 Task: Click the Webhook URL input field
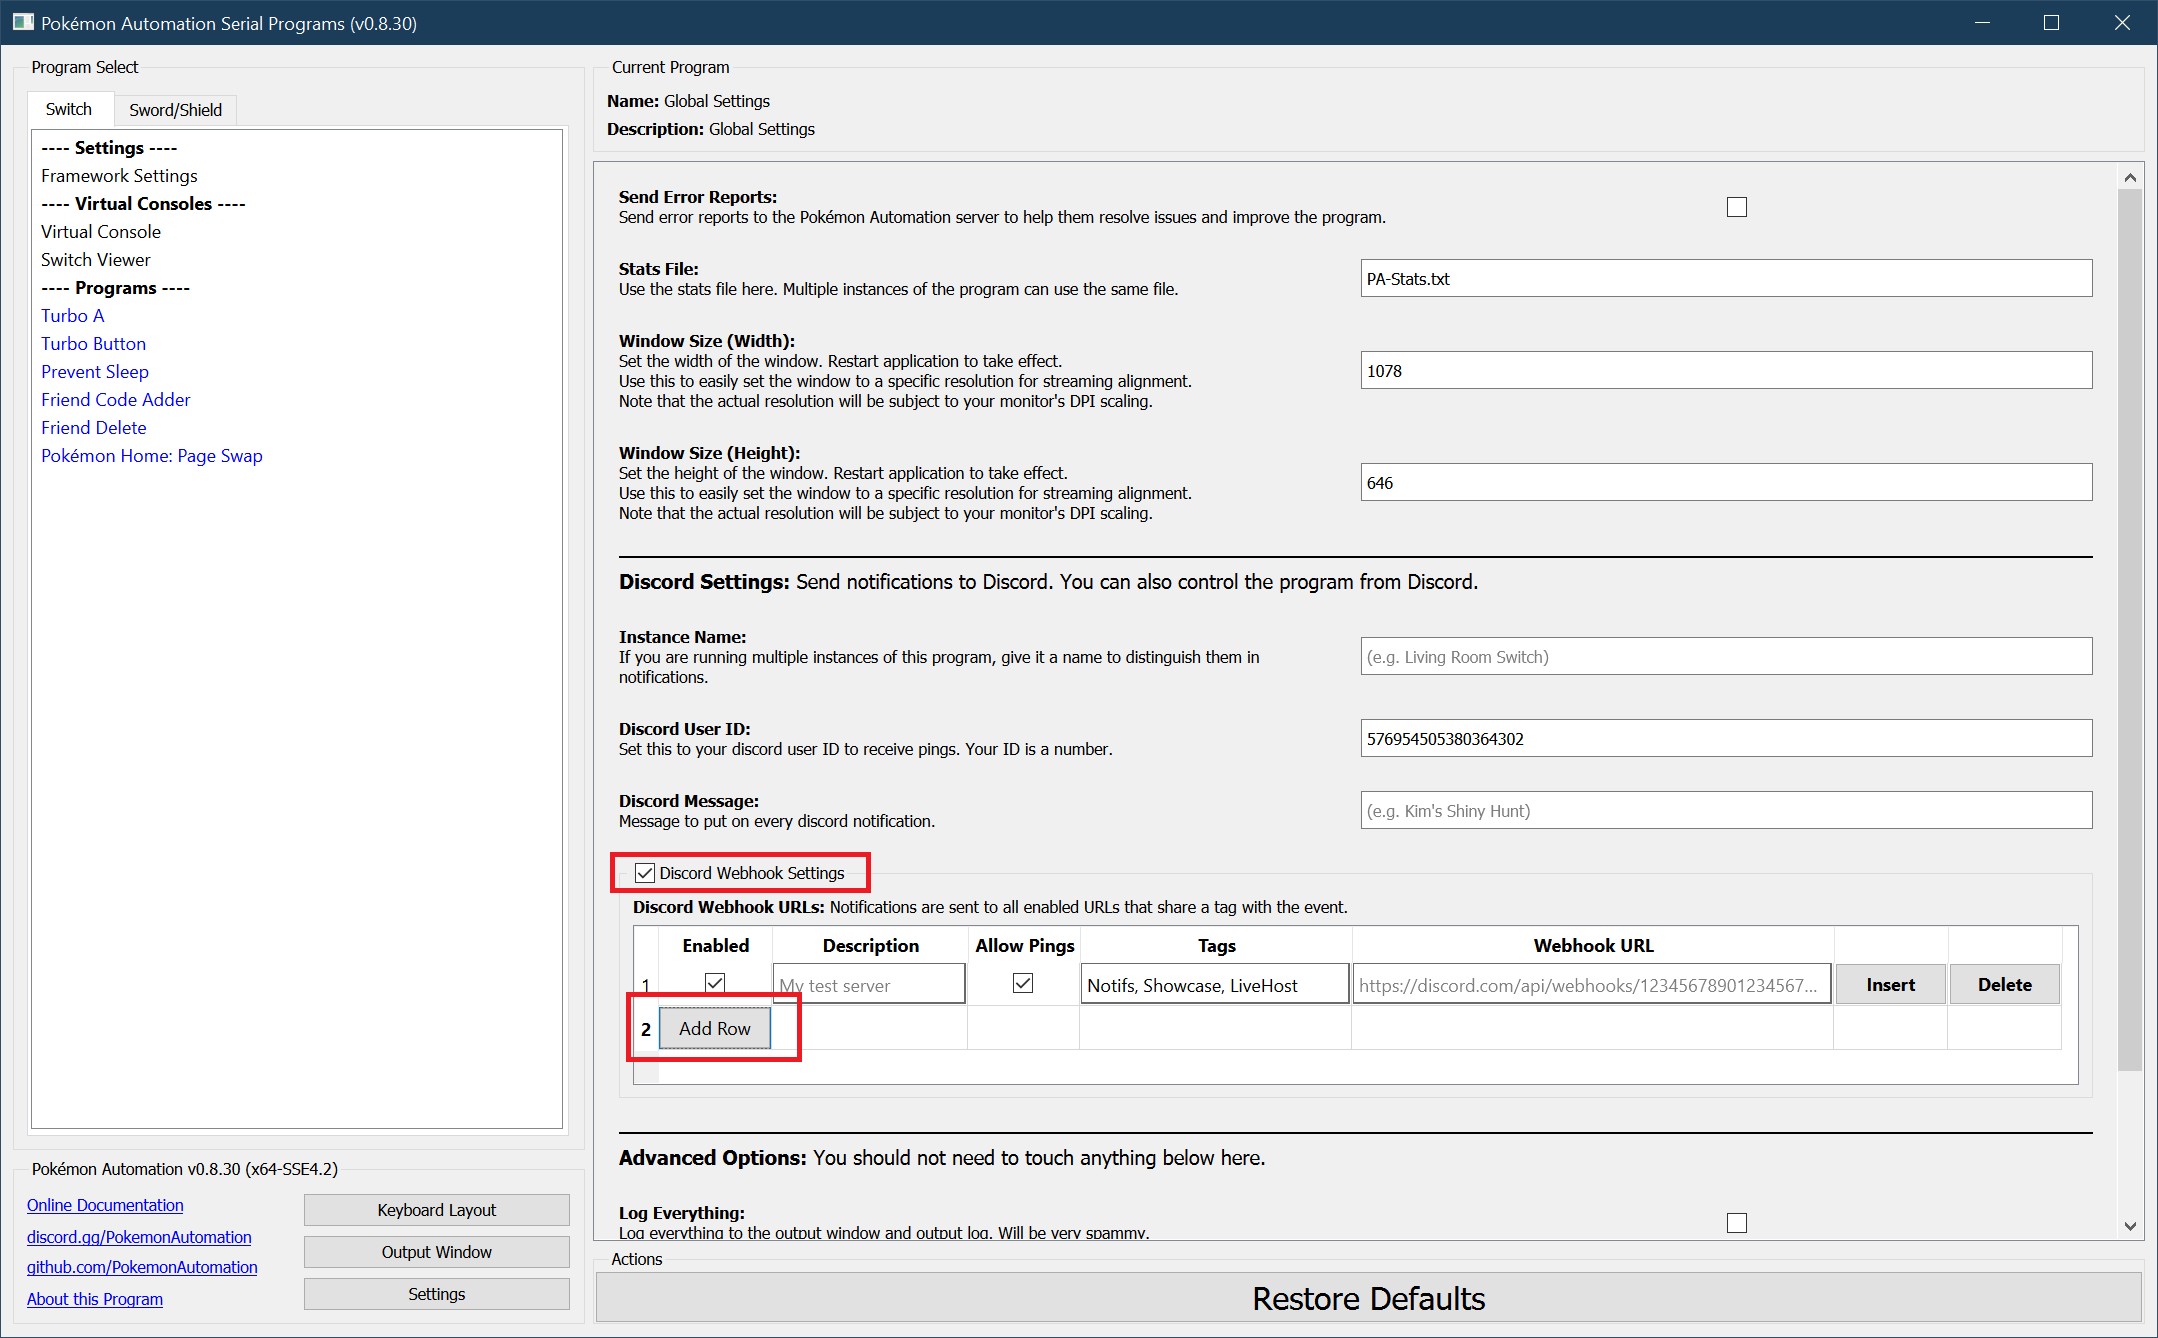pyautogui.click(x=1590, y=985)
